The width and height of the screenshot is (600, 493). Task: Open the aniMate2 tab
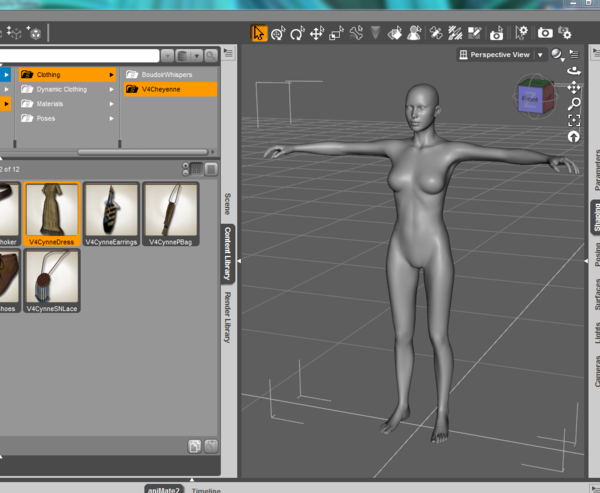tap(164, 490)
